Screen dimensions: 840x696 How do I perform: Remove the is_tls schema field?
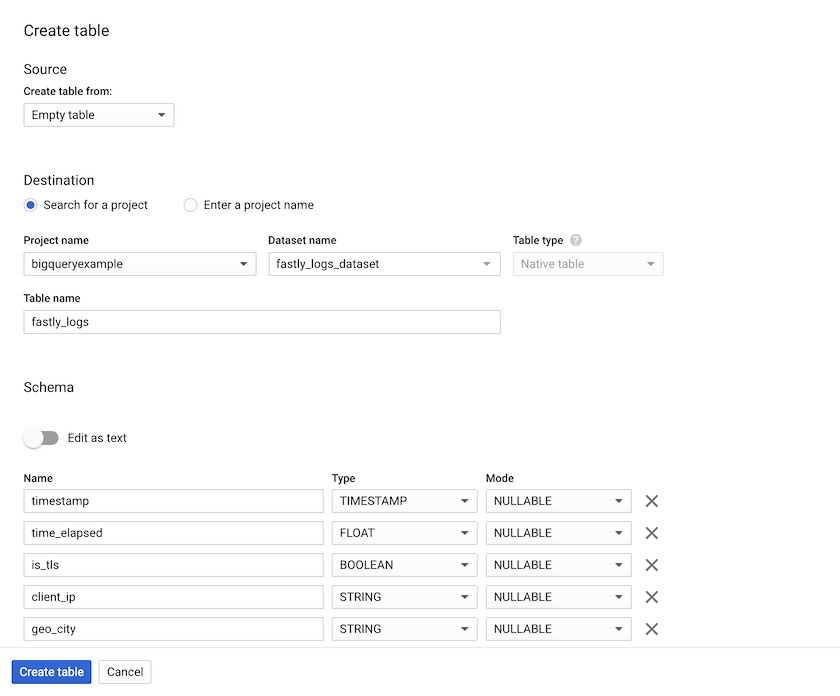coord(651,564)
